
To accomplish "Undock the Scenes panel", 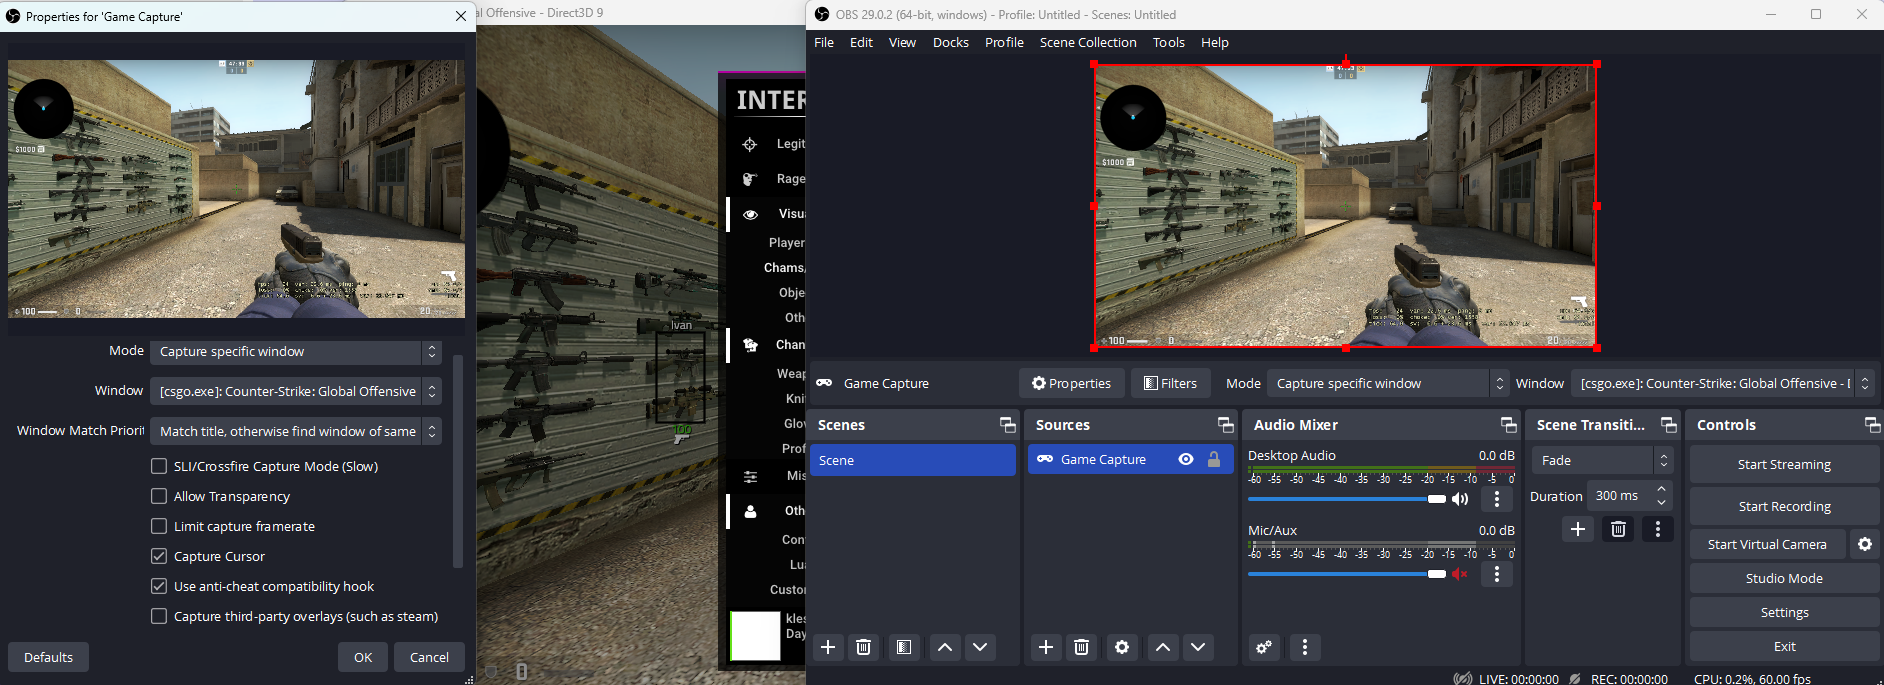I will 1007,425.
